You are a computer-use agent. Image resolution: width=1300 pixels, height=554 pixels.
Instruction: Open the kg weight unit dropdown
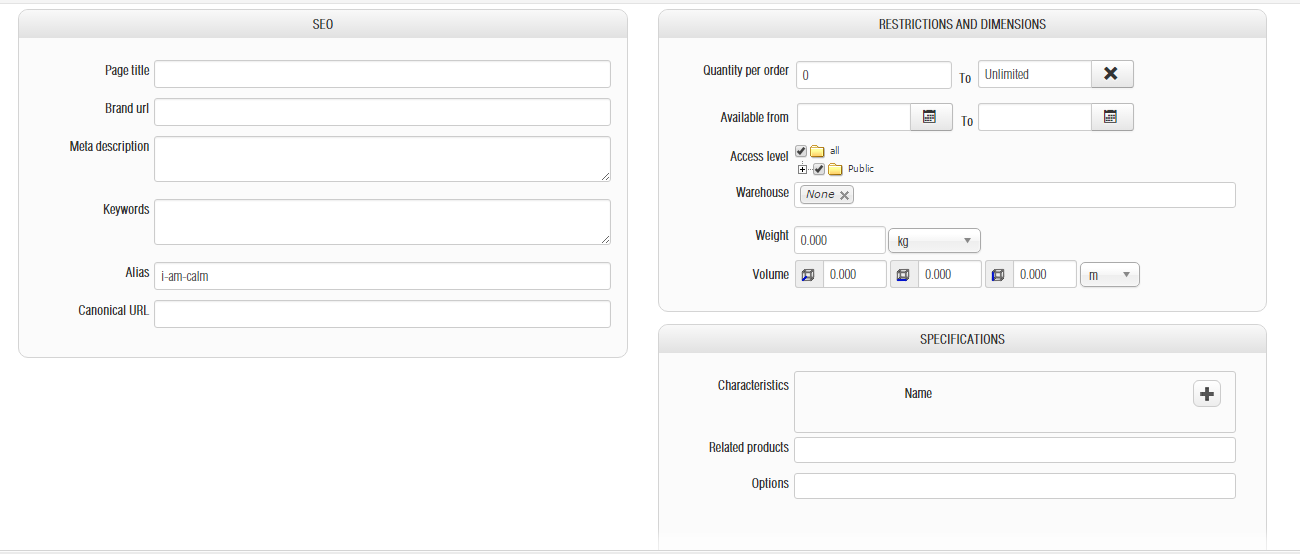[934, 241]
